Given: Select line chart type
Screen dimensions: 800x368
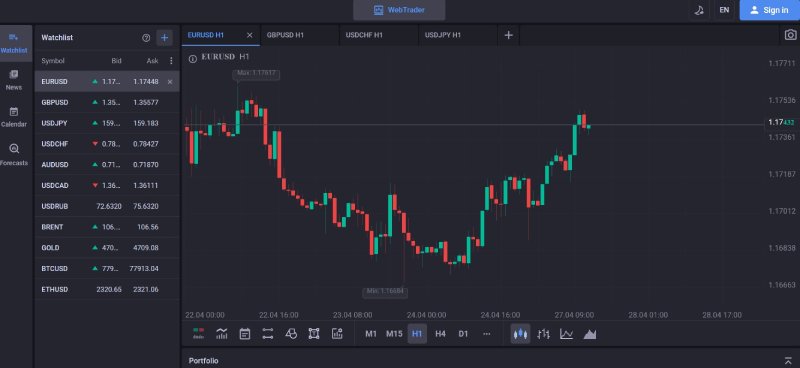Looking at the screenshot, I should pyautogui.click(x=566, y=334).
